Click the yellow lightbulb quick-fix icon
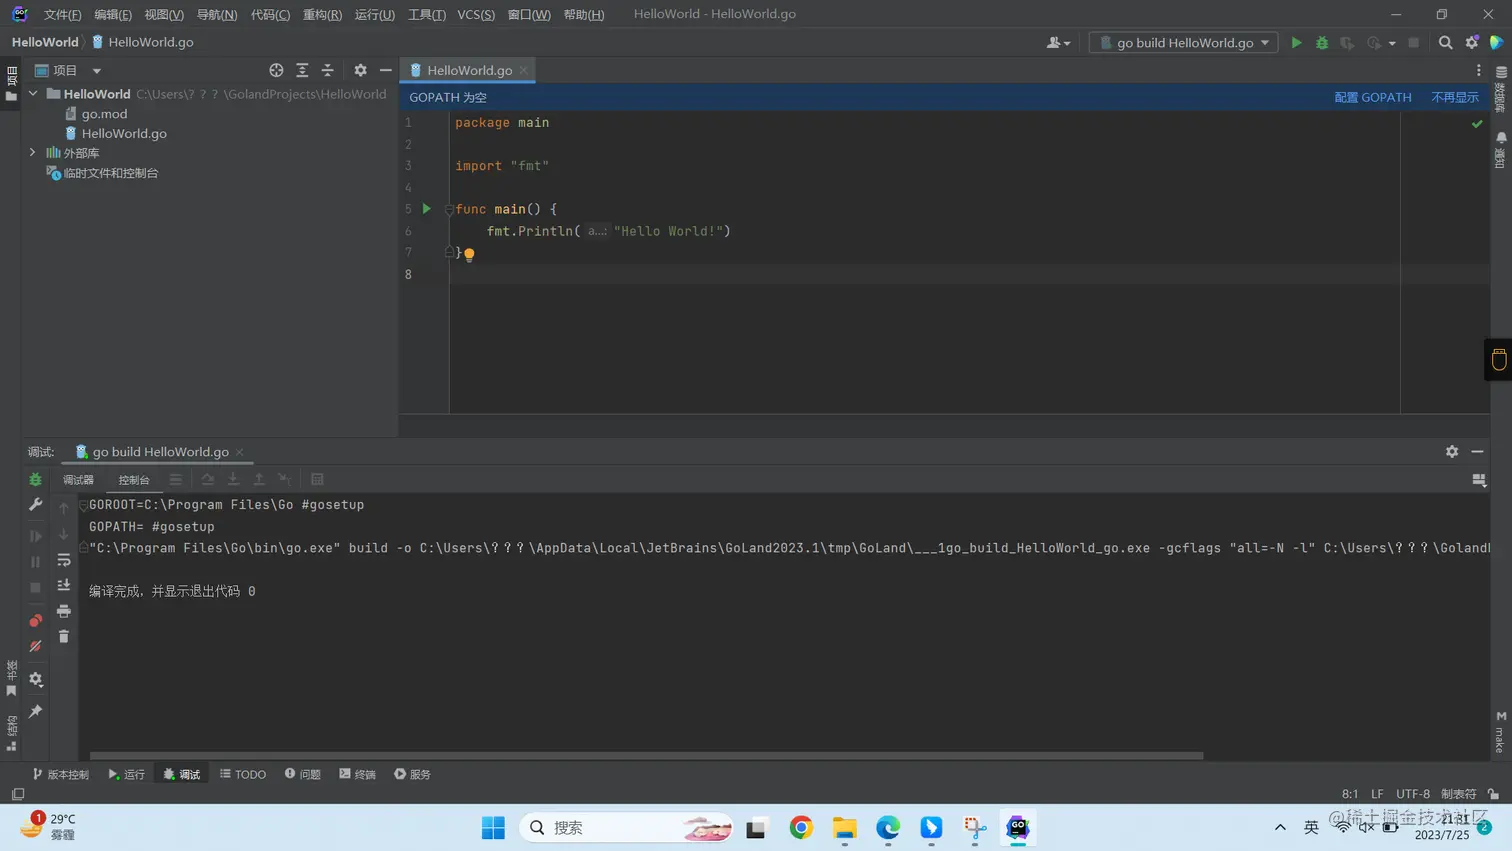 click(469, 254)
